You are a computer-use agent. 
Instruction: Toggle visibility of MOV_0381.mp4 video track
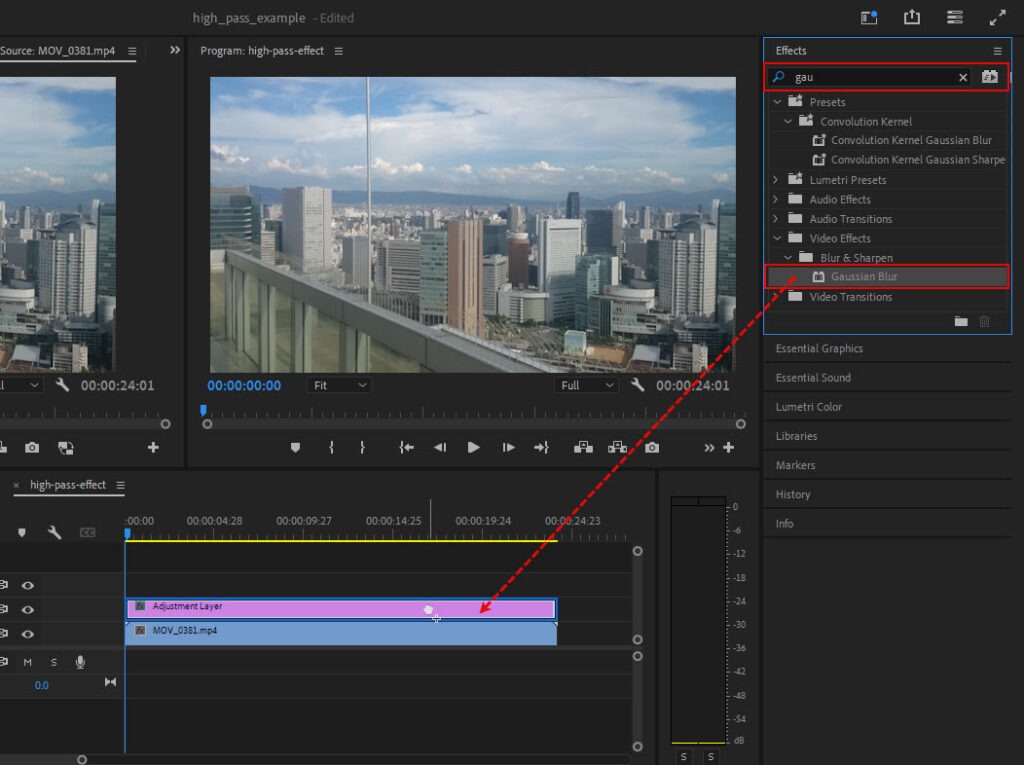tap(28, 634)
